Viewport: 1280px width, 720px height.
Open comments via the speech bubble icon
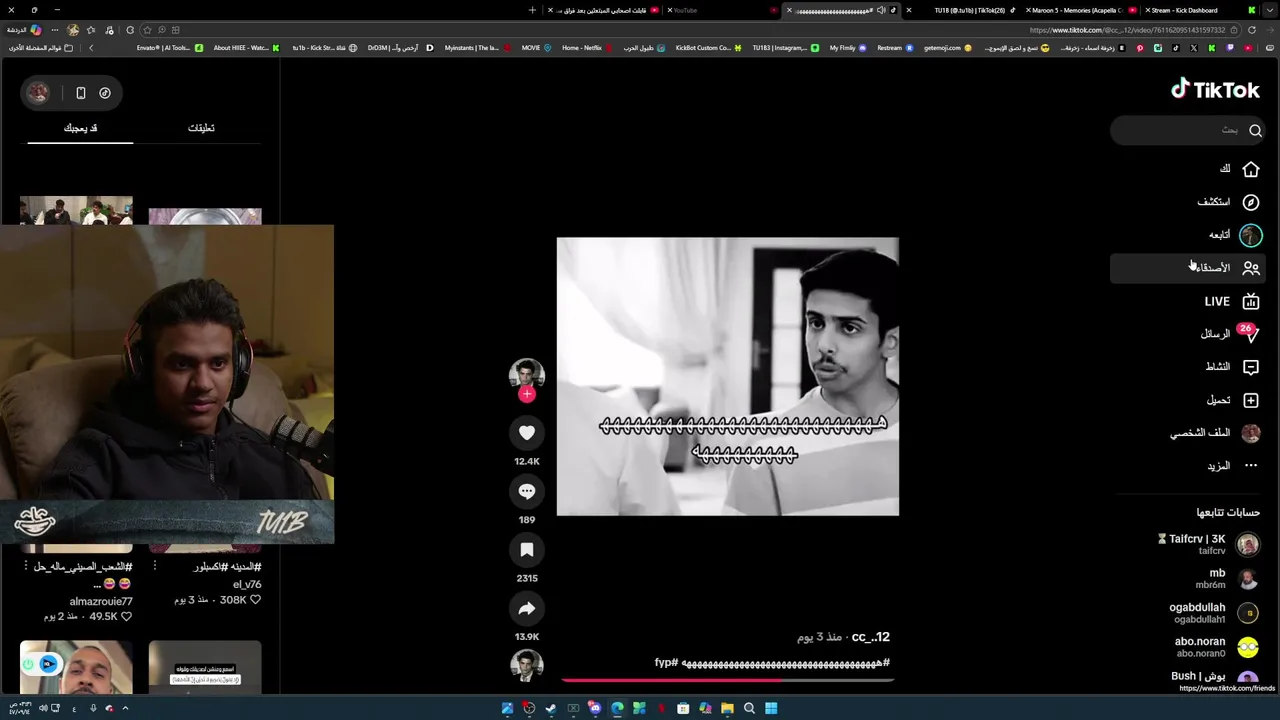tap(527, 491)
